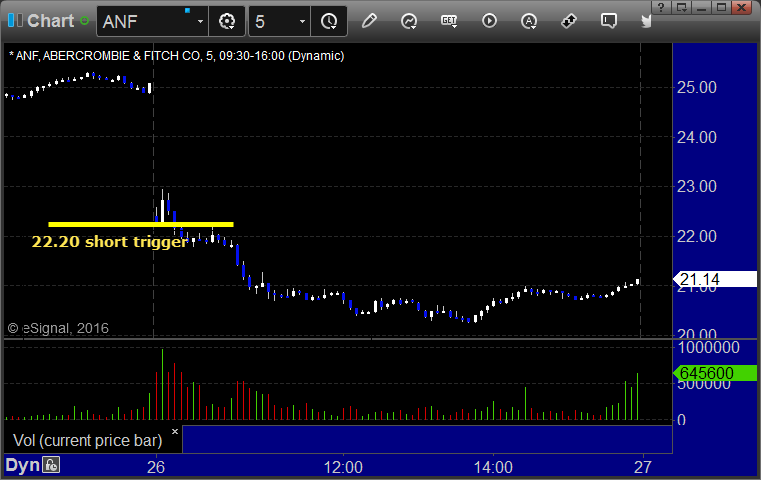Viewport: 761px width, 480px height.
Task: Click the green symbol-link circle icon
Action: (x=84, y=21)
